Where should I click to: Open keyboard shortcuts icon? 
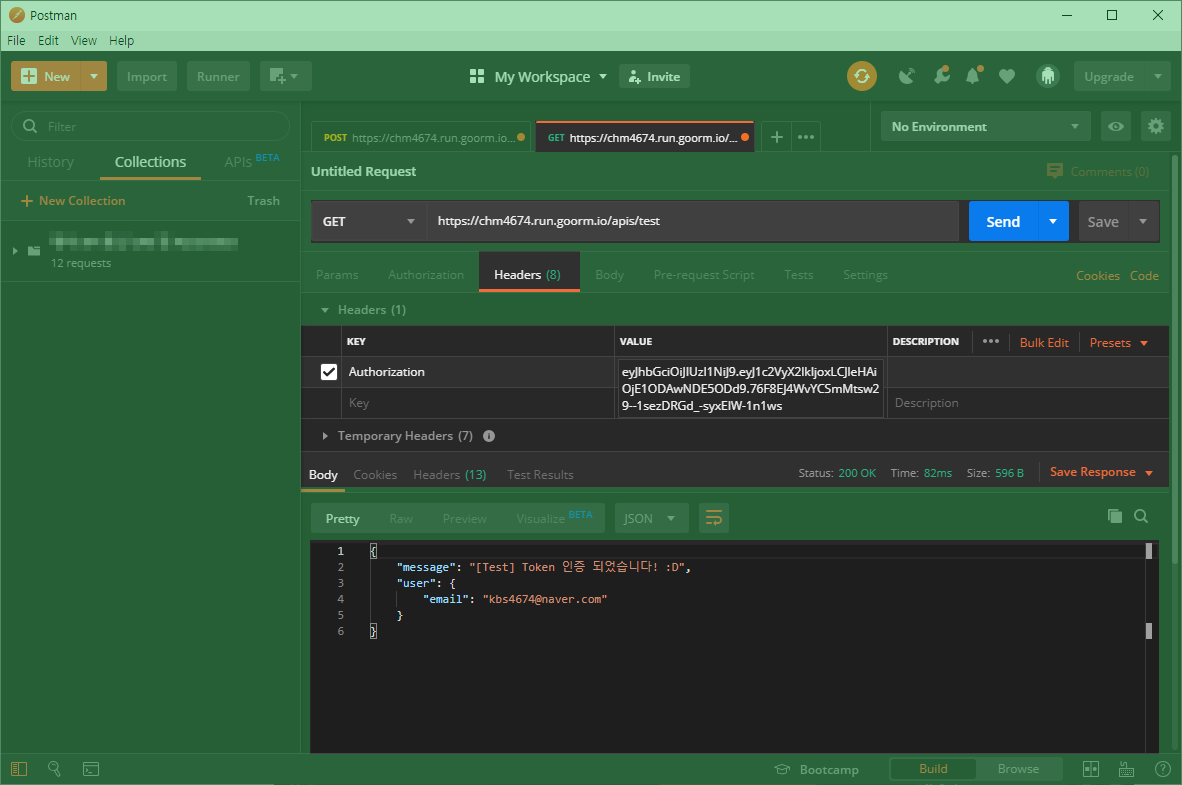point(1126,768)
